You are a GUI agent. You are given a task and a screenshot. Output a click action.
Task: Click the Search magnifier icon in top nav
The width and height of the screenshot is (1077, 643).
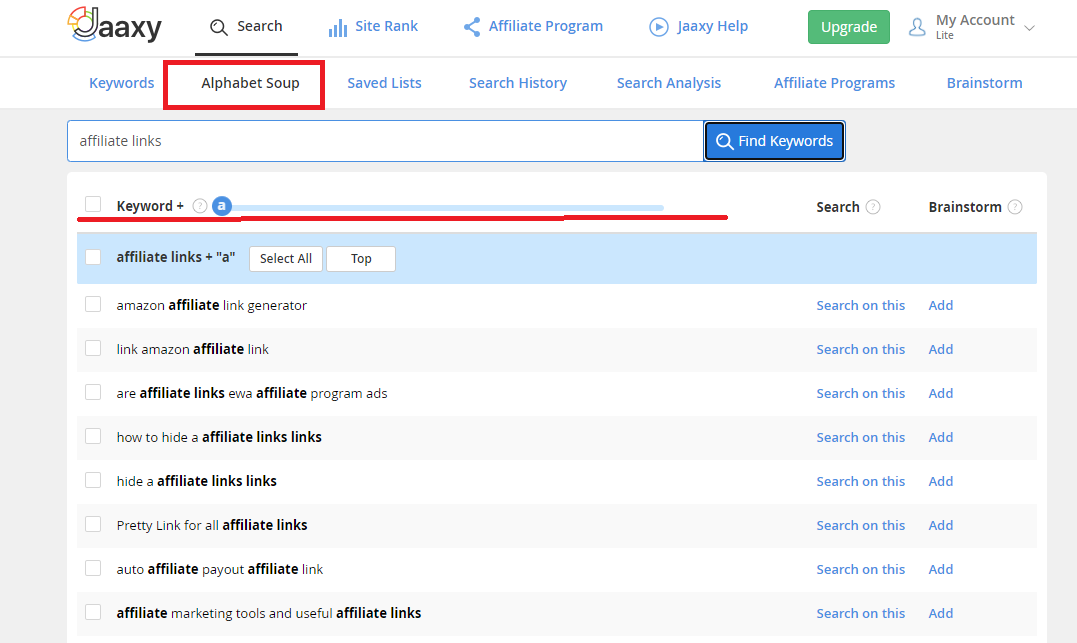(218, 27)
